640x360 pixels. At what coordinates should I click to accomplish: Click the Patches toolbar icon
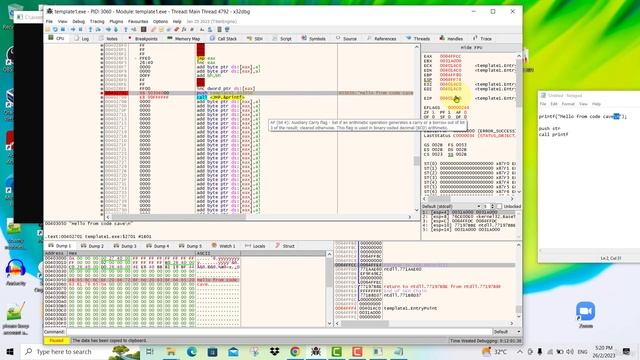point(153,29)
